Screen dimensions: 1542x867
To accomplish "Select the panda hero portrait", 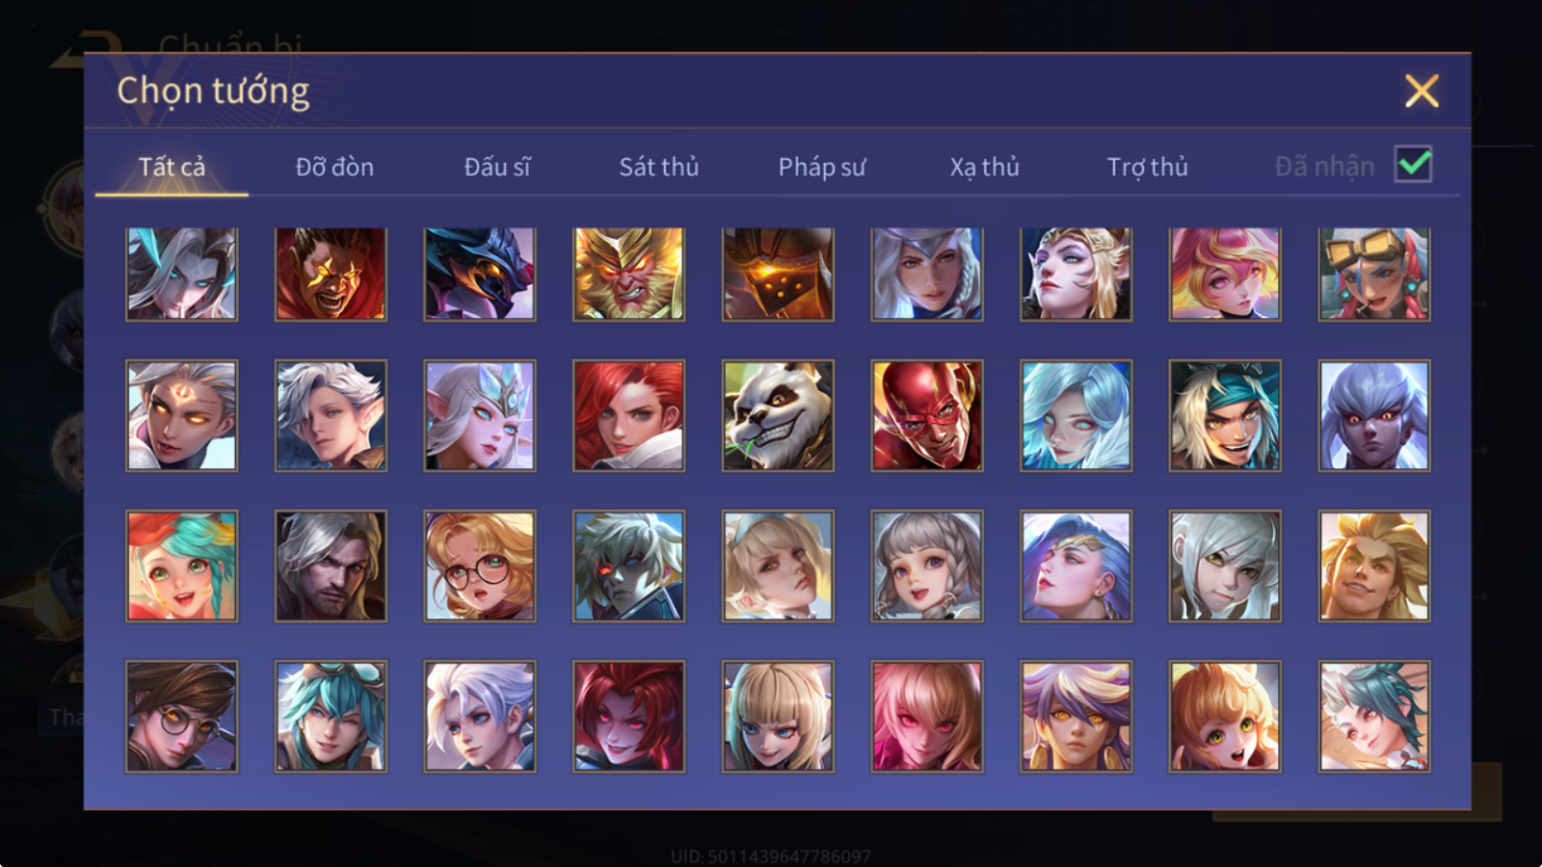I will [x=778, y=416].
